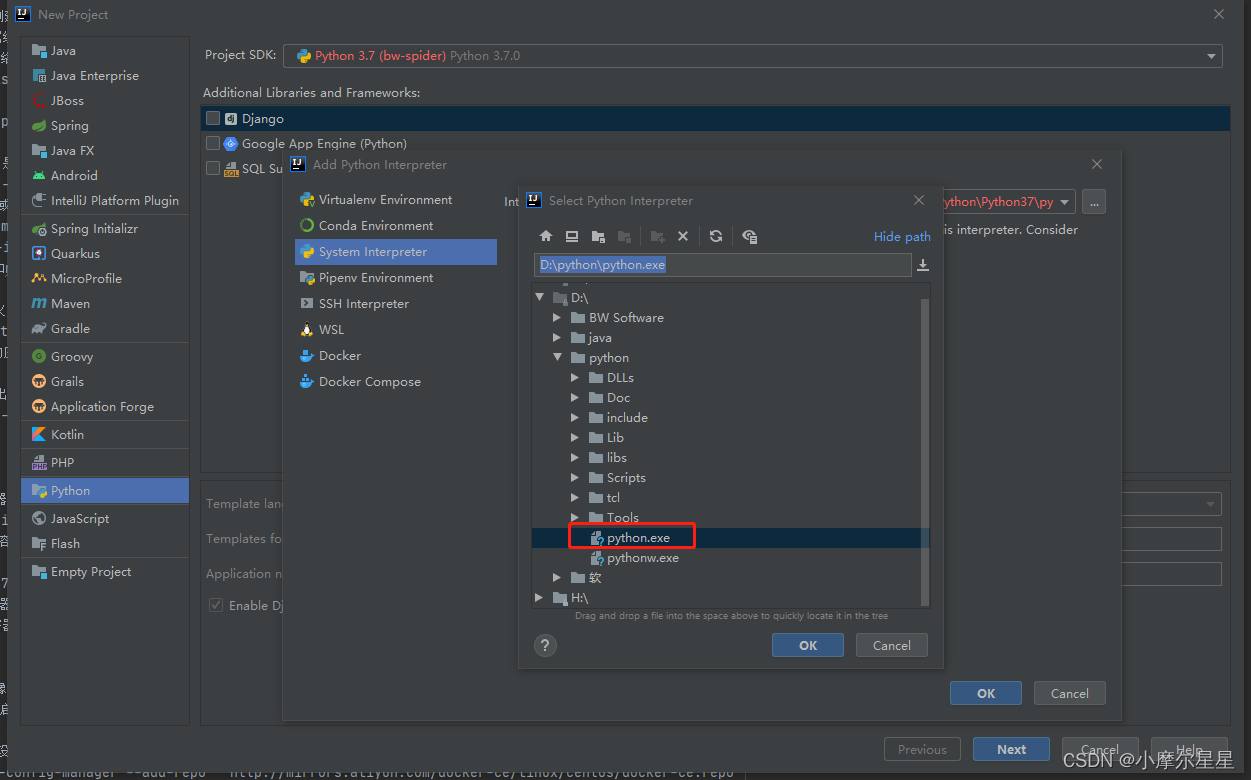
Task: Go to home directory in file chooser
Action: coord(546,236)
